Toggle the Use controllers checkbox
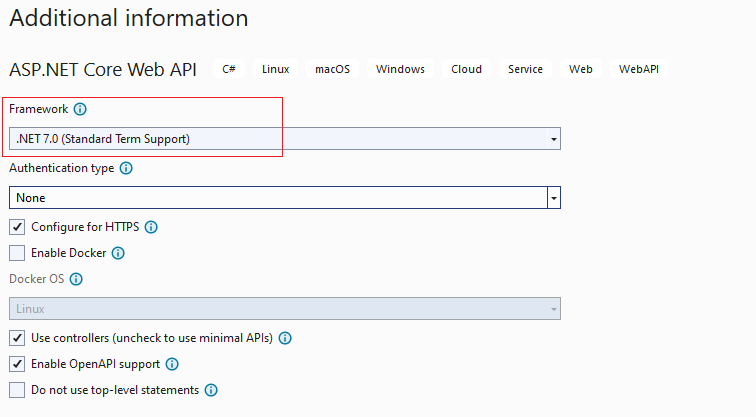 (17, 338)
